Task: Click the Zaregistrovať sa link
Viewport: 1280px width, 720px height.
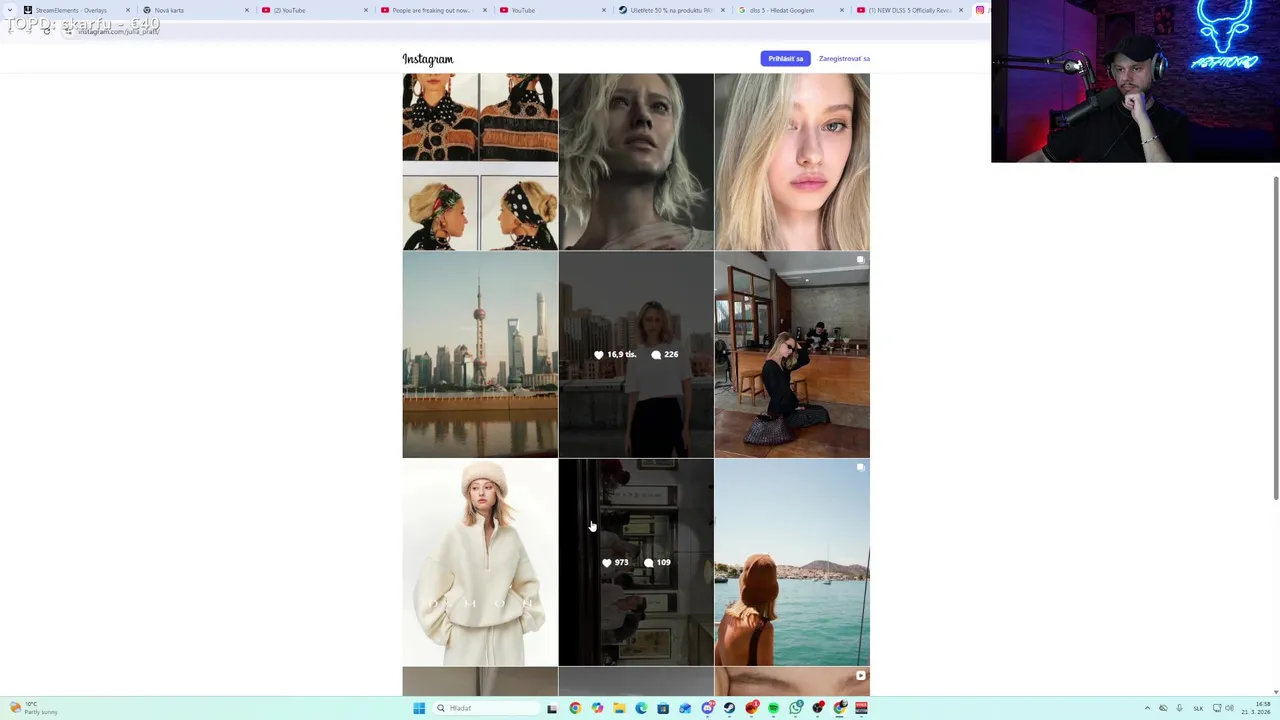Action: pos(844,59)
